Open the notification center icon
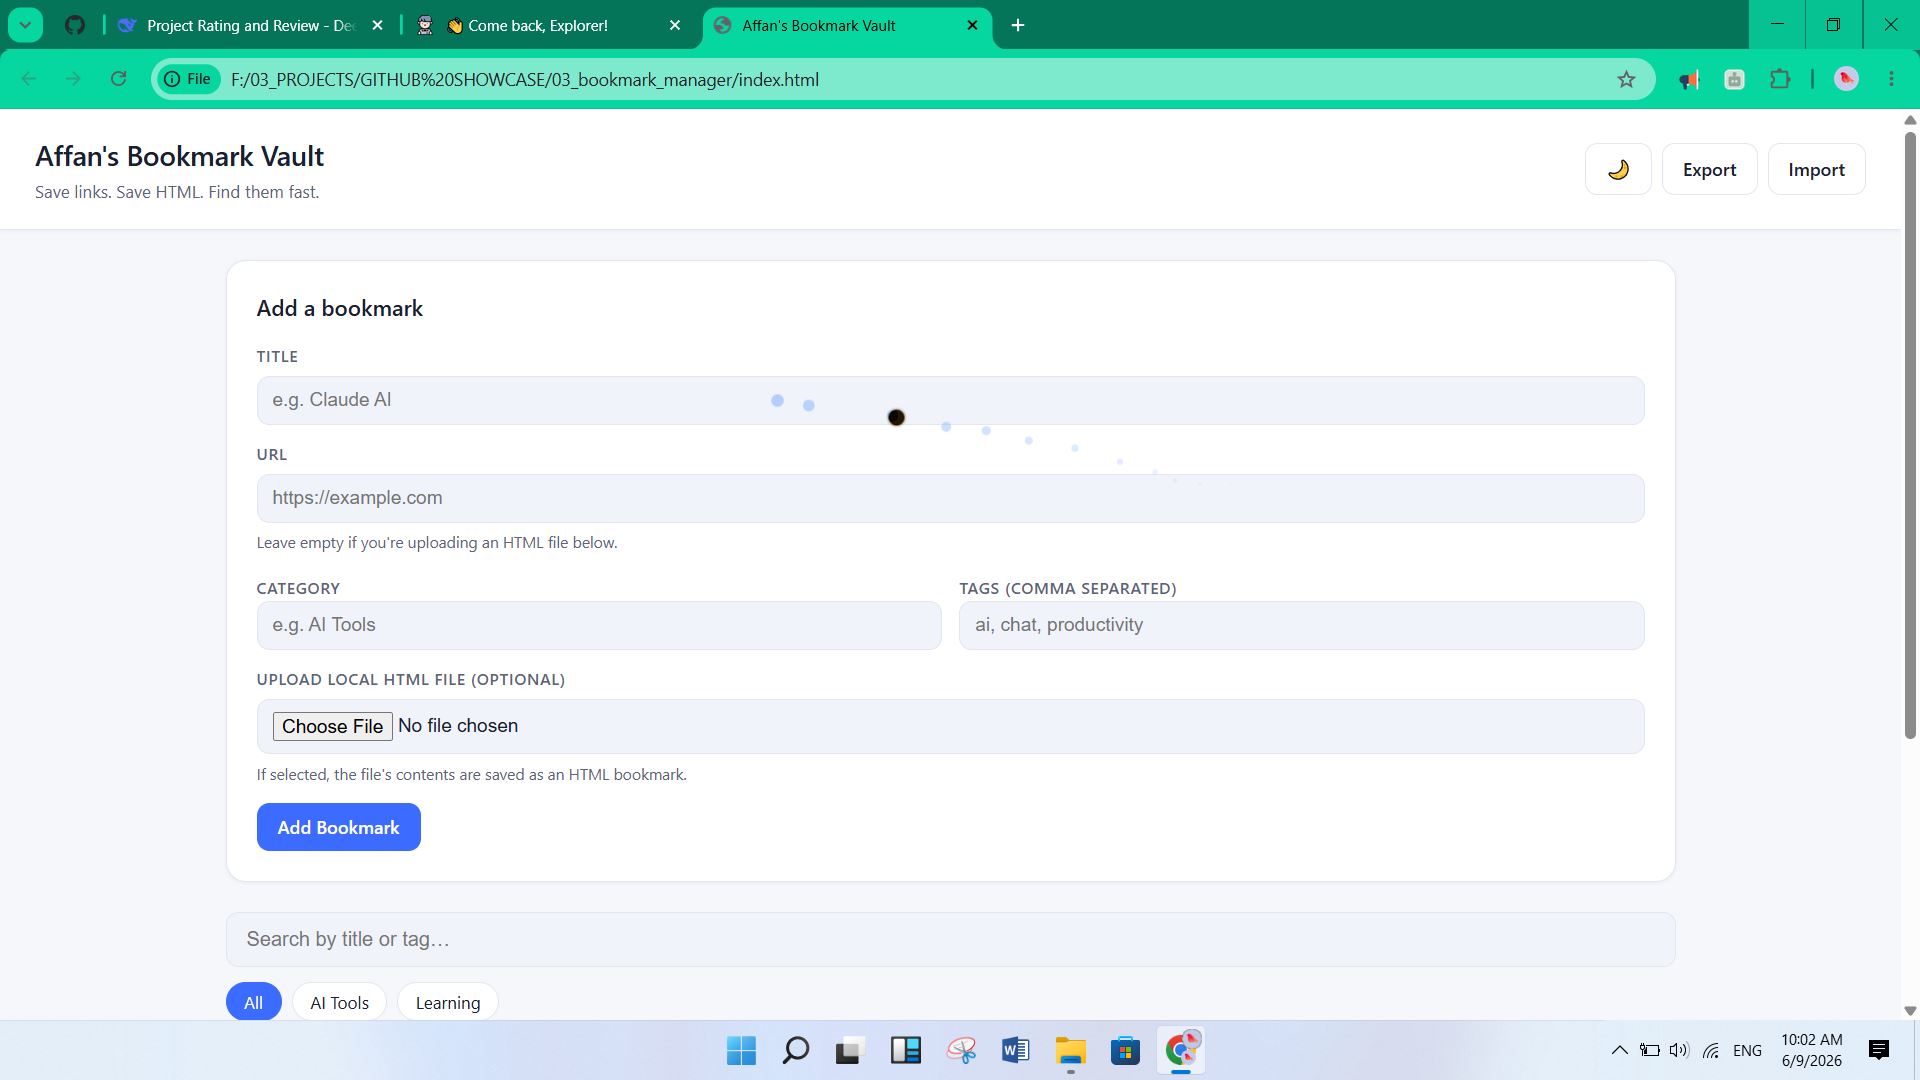The image size is (1920, 1080). click(x=1879, y=1050)
